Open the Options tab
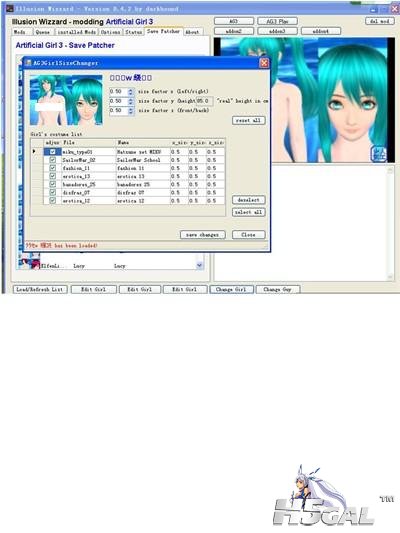Screen dimensions: 400x533 click(x=110, y=32)
